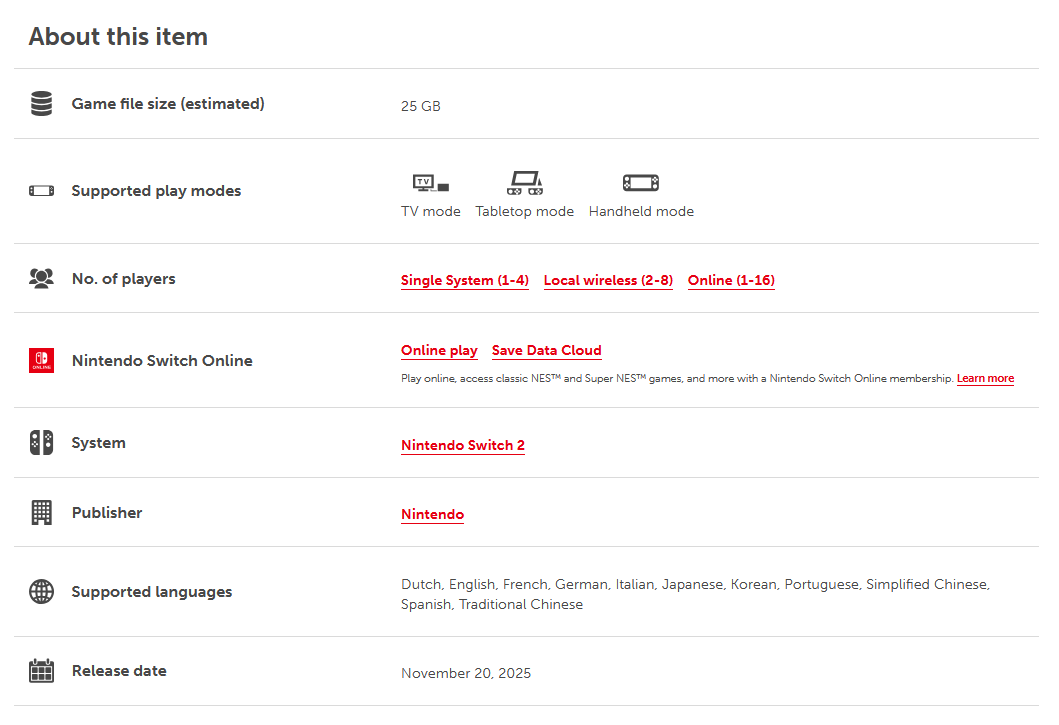Click the Supported languages label
The image size is (1059, 725).
[x=152, y=591]
